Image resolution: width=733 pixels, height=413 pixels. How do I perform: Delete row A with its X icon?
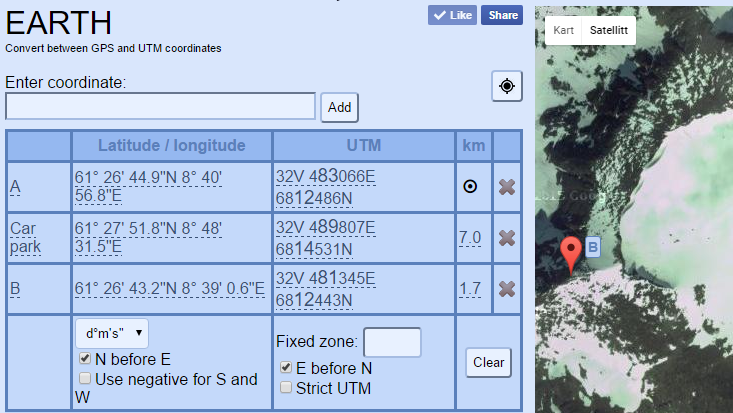pyautogui.click(x=507, y=187)
